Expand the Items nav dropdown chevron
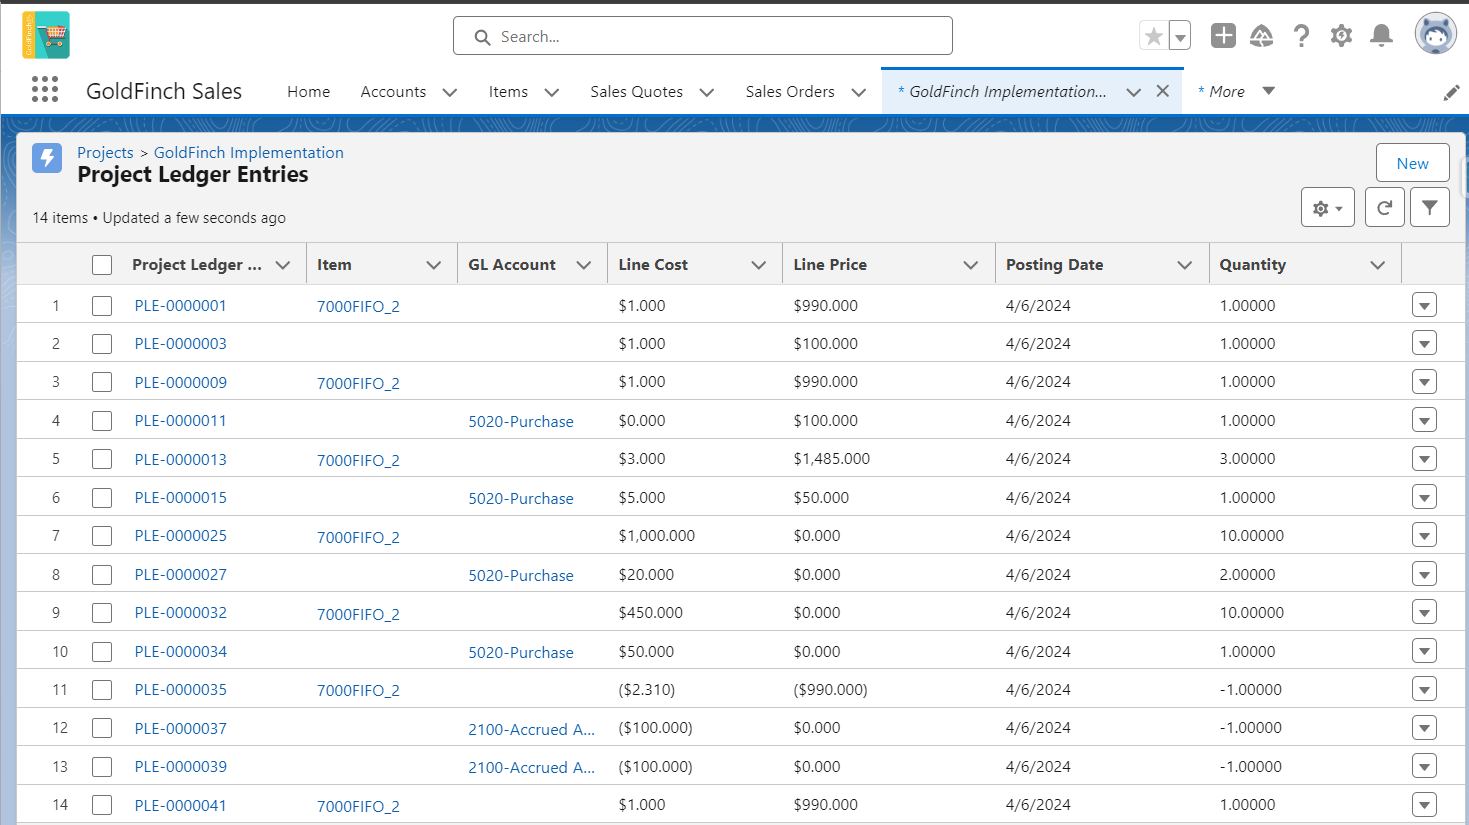 (x=552, y=92)
